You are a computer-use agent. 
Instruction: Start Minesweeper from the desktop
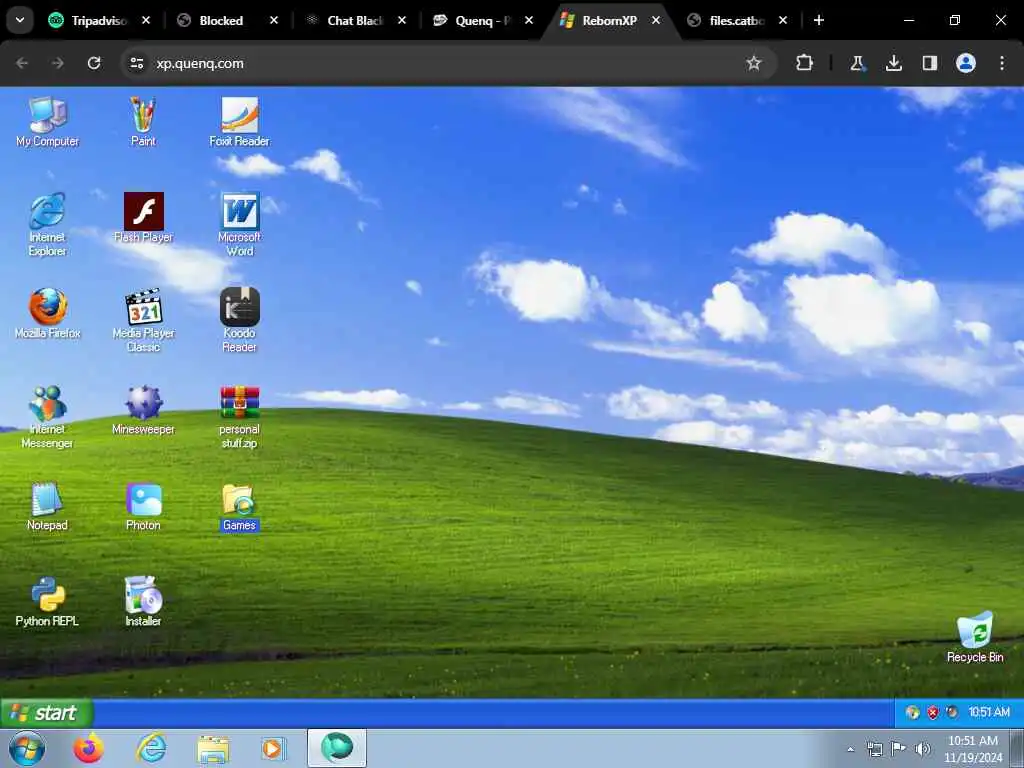tap(143, 409)
